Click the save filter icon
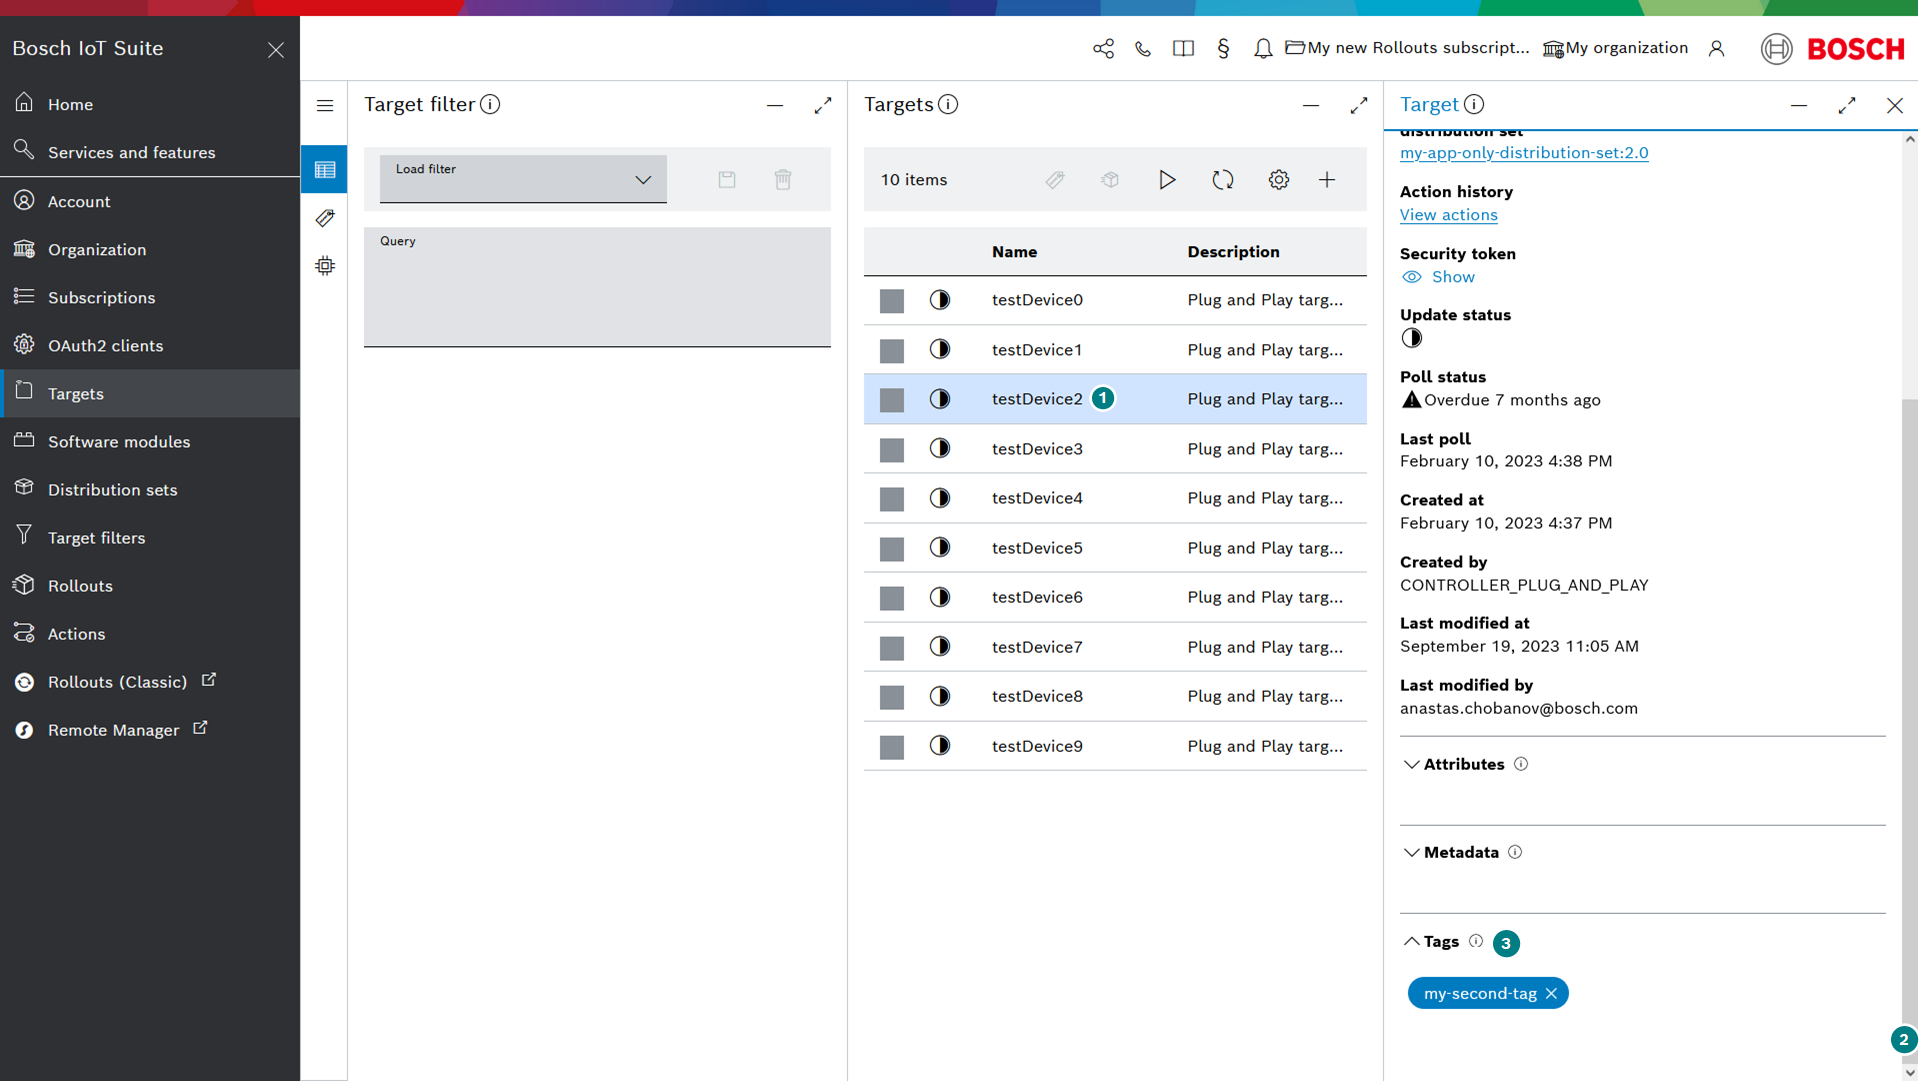The width and height of the screenshot is (1921, 1081). [727, 180]
